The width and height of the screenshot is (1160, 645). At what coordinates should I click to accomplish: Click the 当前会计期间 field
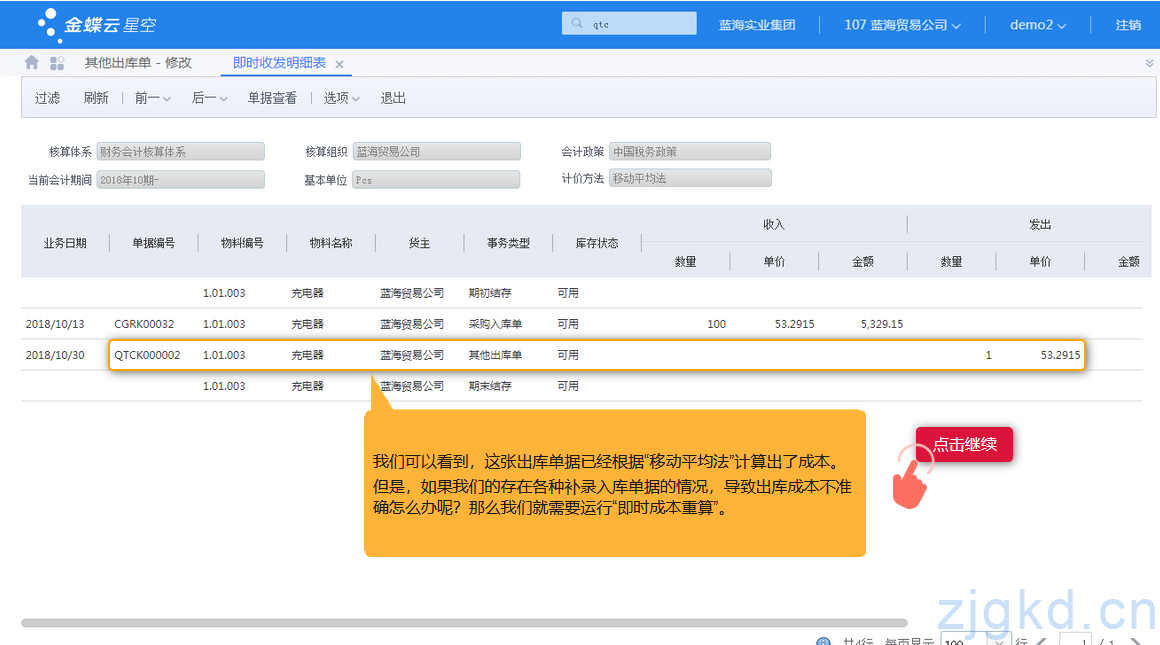[180, 179]
